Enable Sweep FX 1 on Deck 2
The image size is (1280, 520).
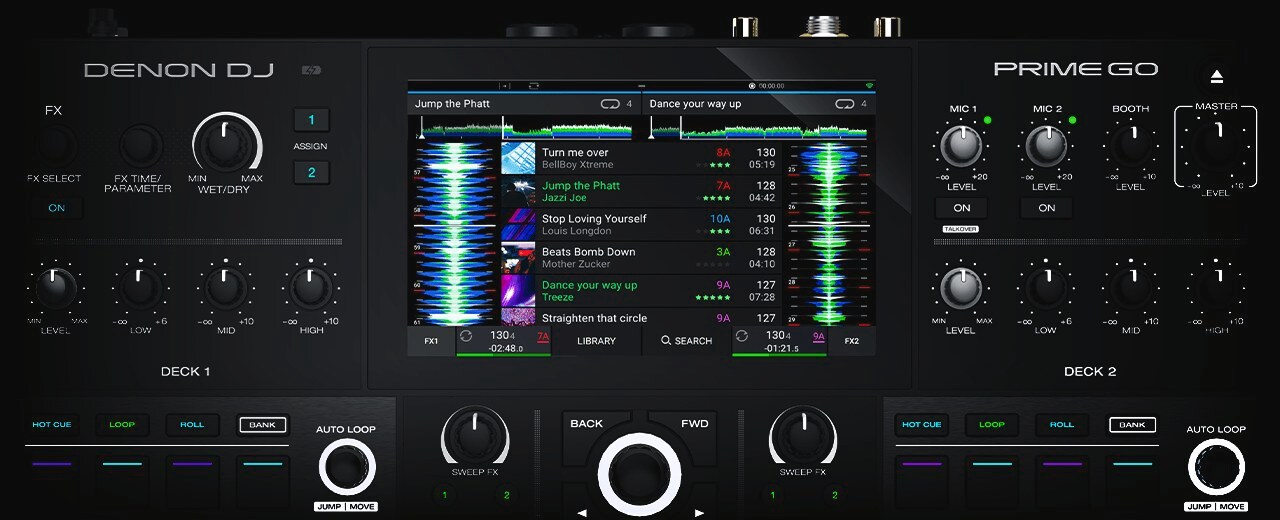pyautogui.click(x=772, y=495)
